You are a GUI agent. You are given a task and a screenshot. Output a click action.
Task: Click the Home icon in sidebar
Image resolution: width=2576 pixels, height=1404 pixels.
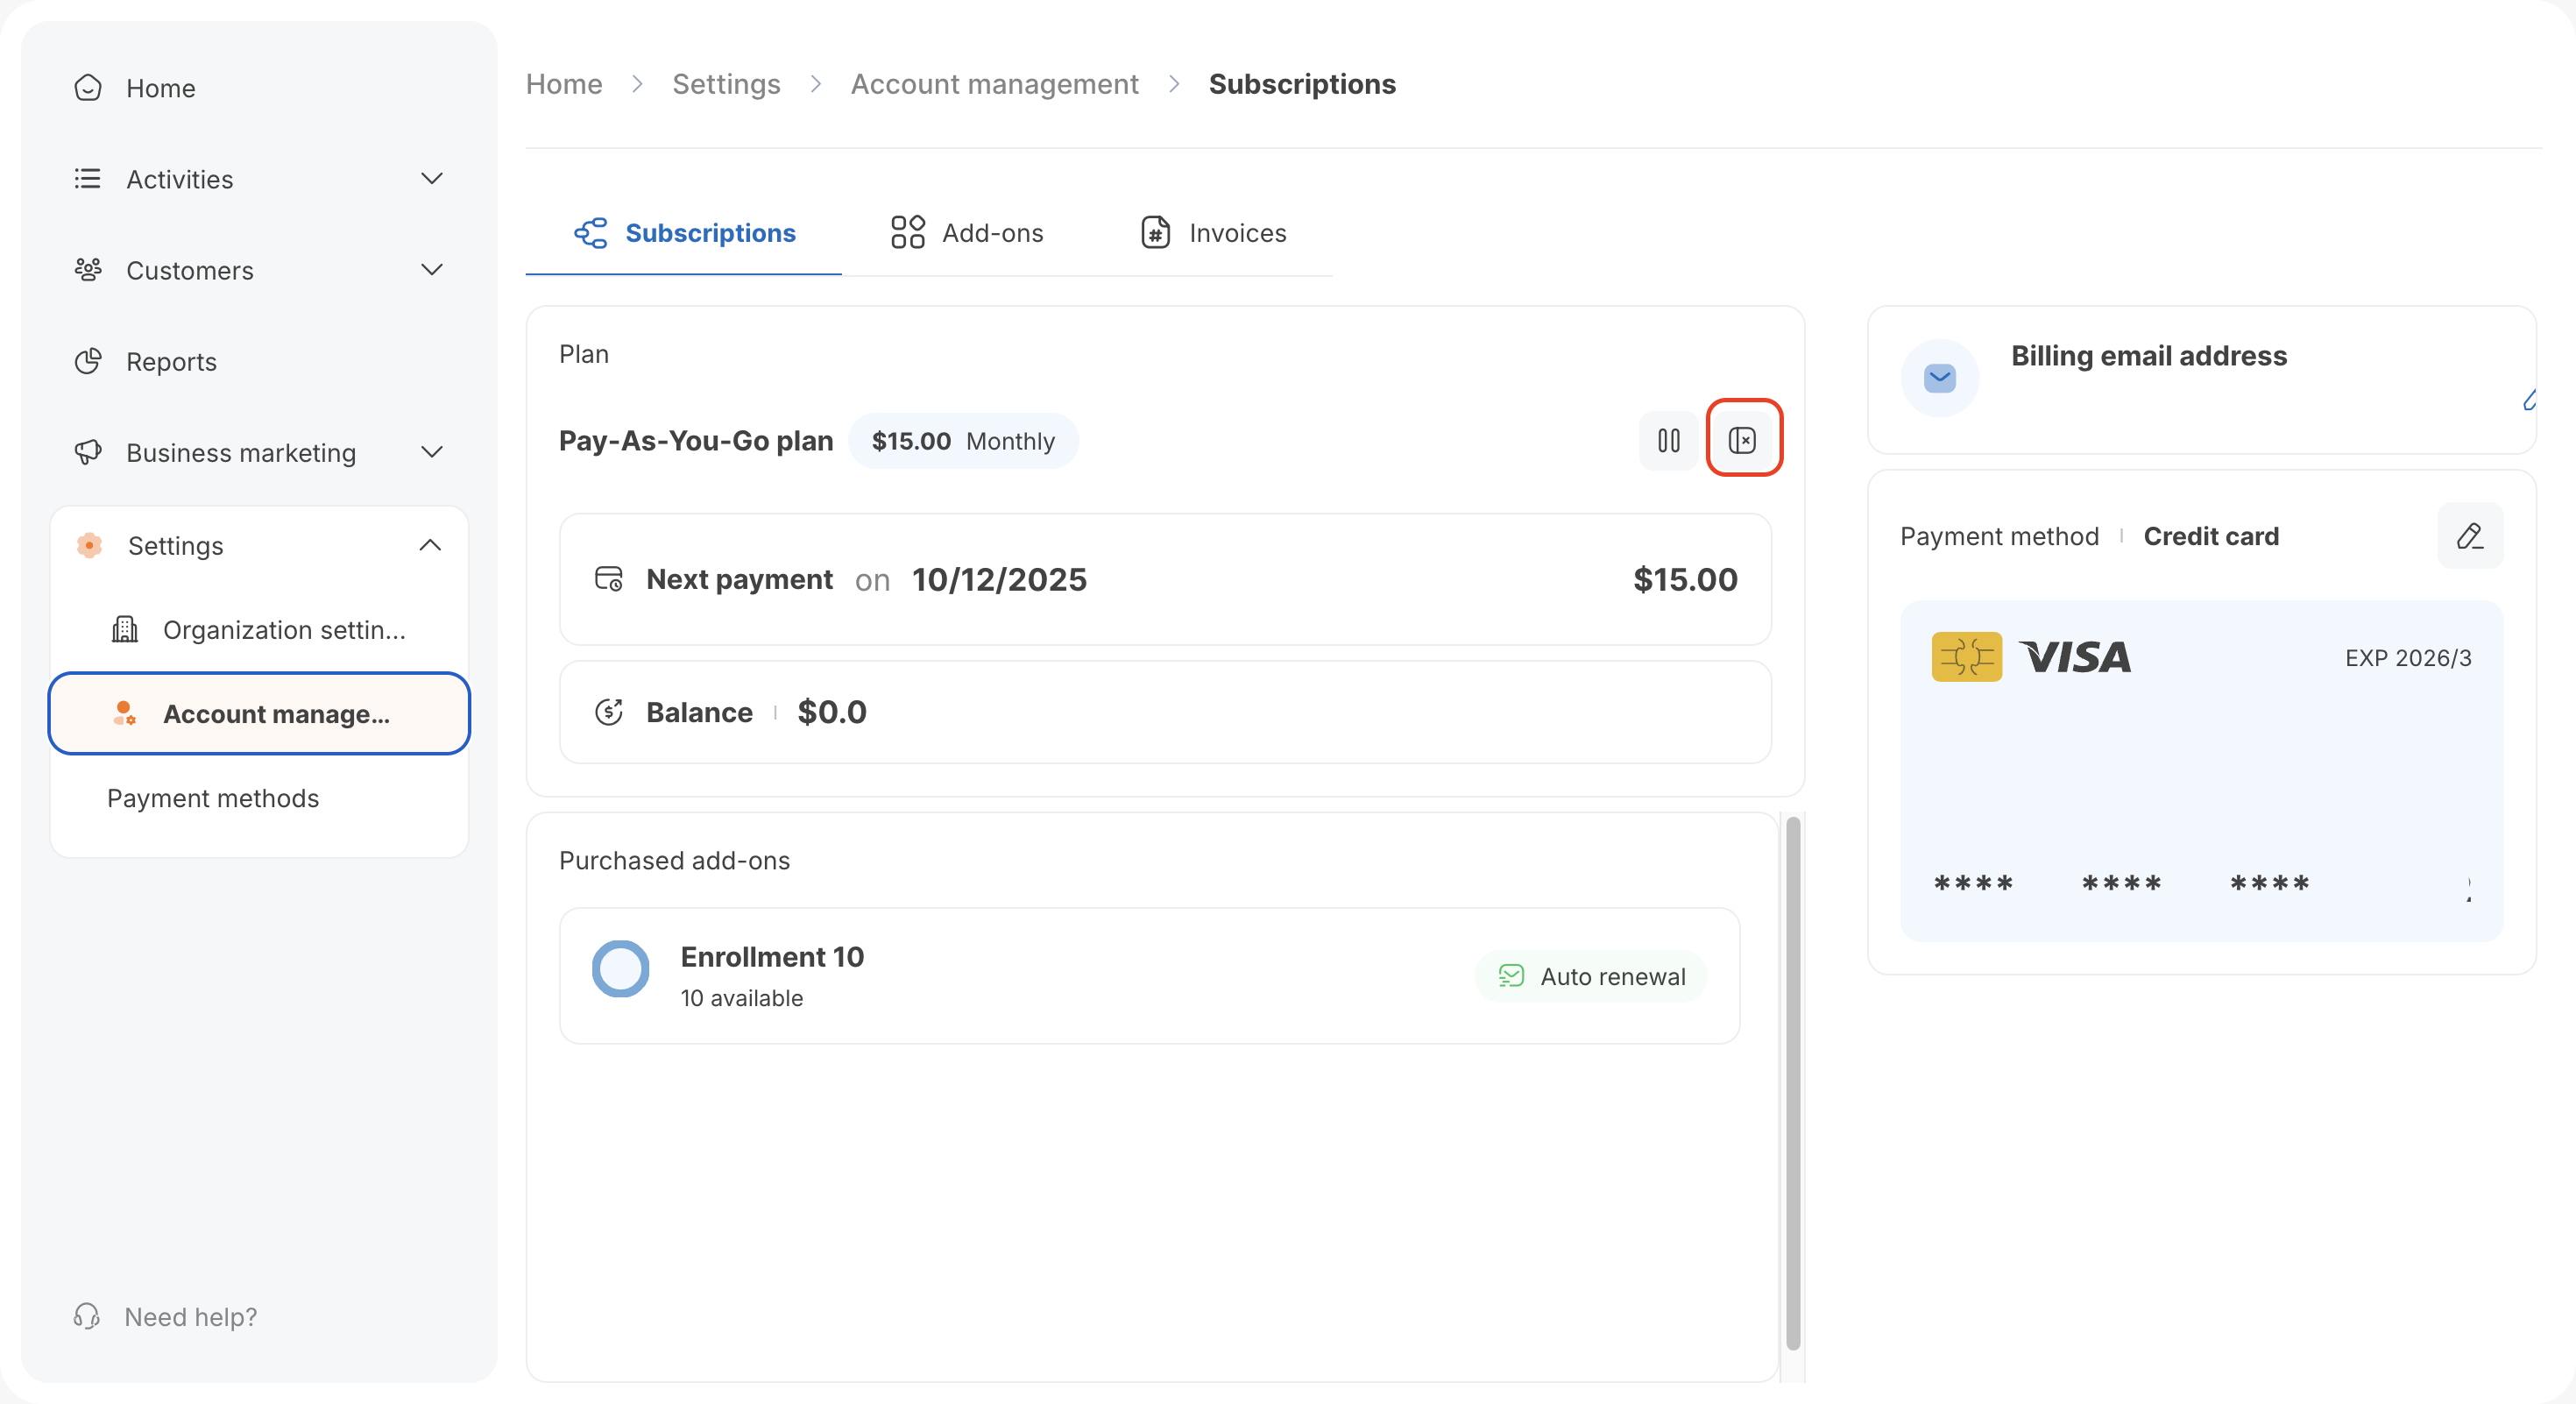(88, 88)
